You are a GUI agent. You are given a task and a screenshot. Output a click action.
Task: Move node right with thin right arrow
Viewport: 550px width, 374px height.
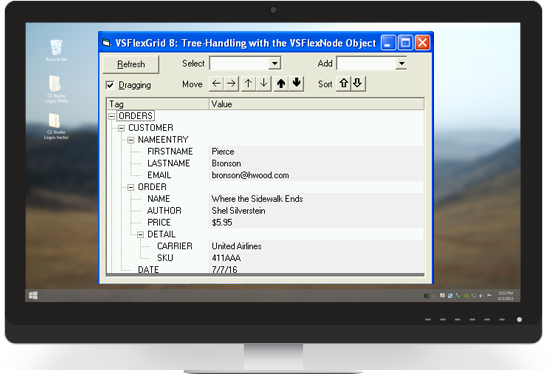(231, 84)
